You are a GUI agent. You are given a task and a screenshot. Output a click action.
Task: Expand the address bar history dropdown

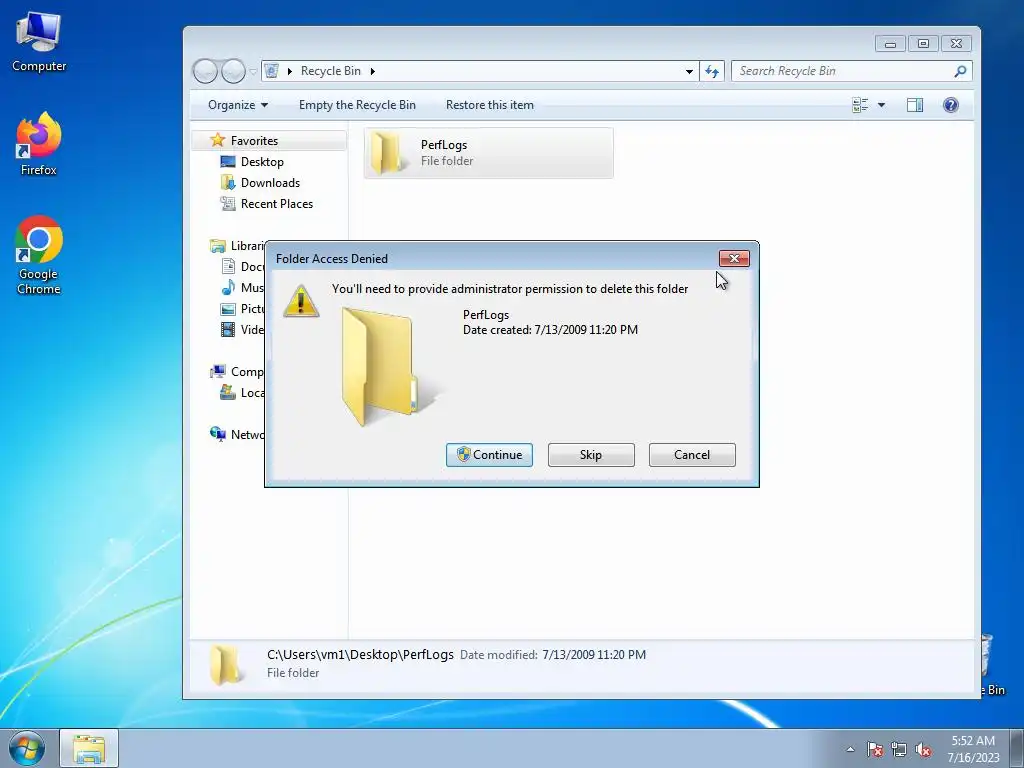689,71
